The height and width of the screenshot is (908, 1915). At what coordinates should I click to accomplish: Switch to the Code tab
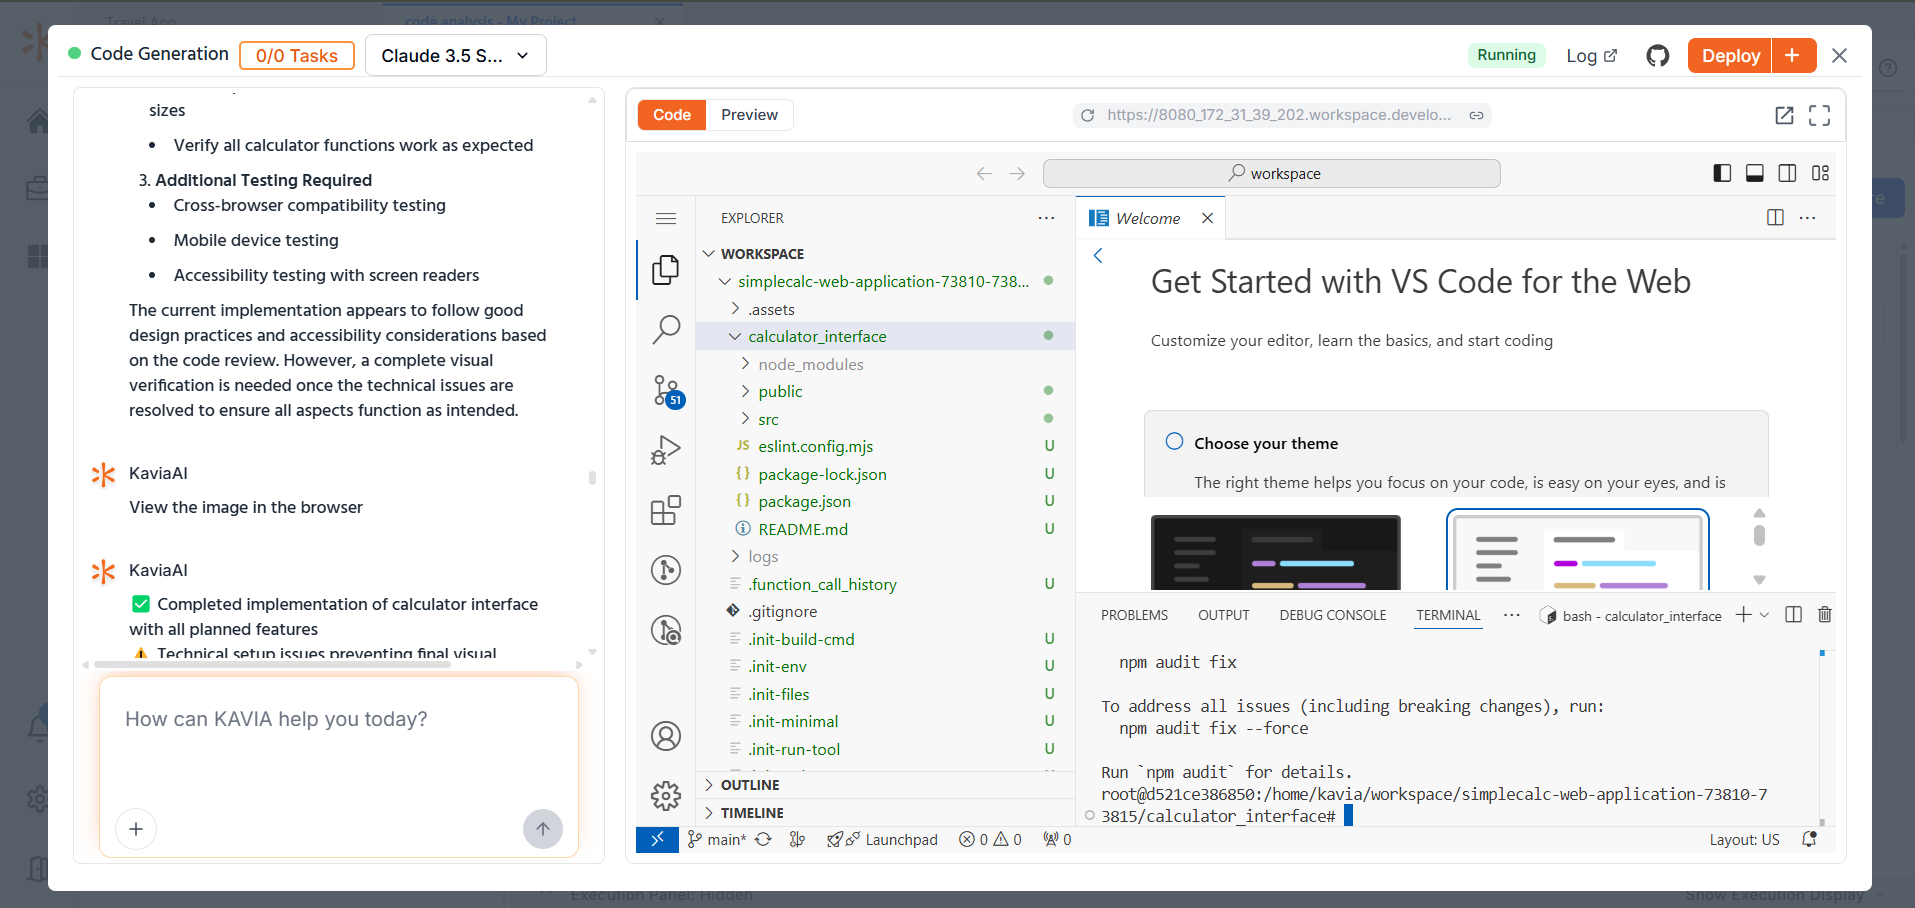pos(672,115)
